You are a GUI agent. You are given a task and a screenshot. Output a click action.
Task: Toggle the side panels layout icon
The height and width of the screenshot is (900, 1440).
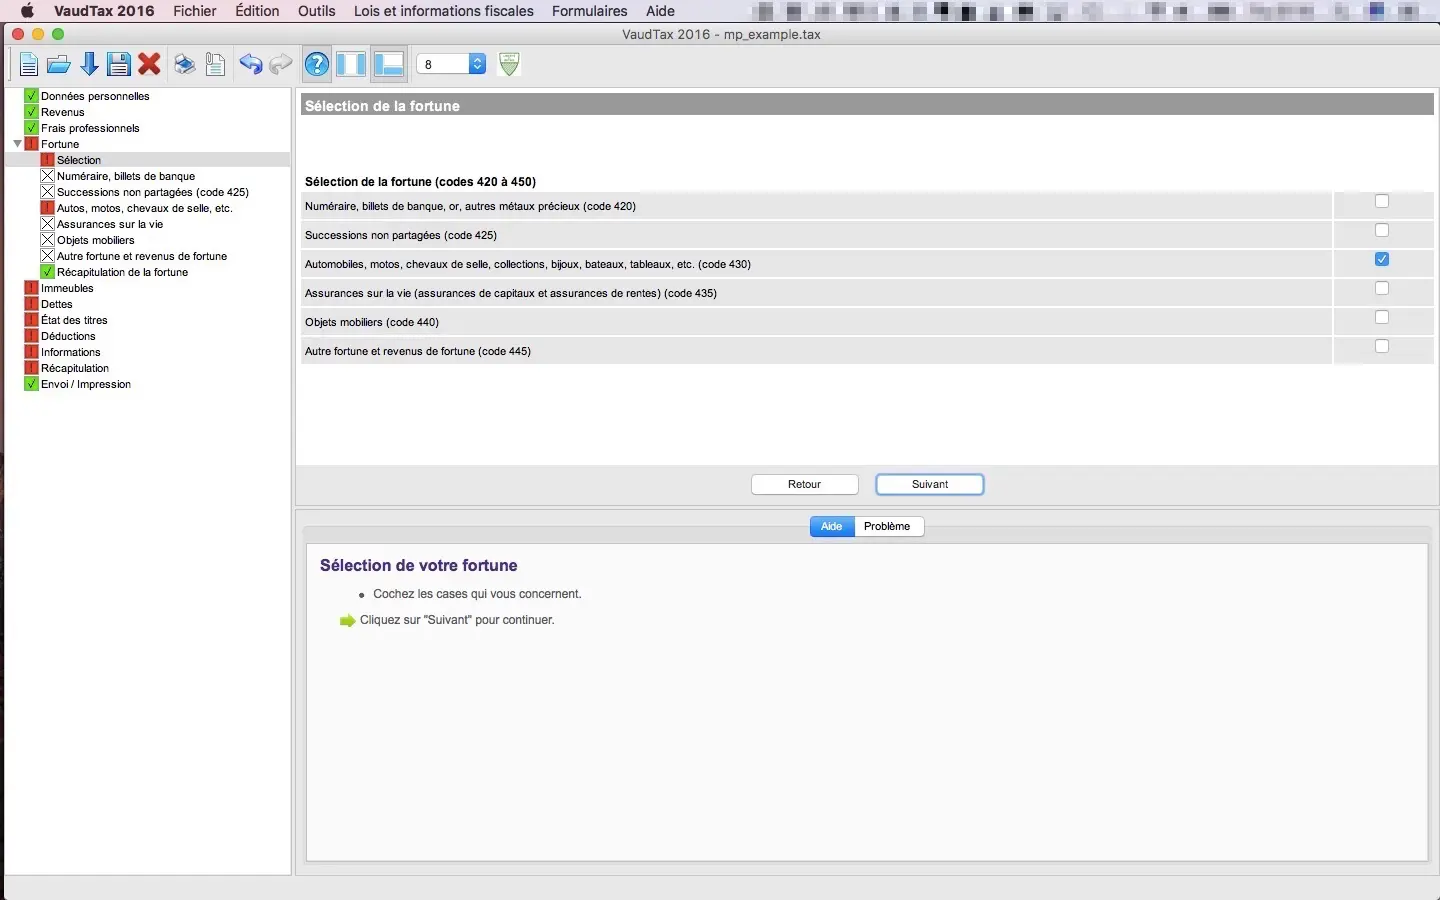click(x=351, y=65)
